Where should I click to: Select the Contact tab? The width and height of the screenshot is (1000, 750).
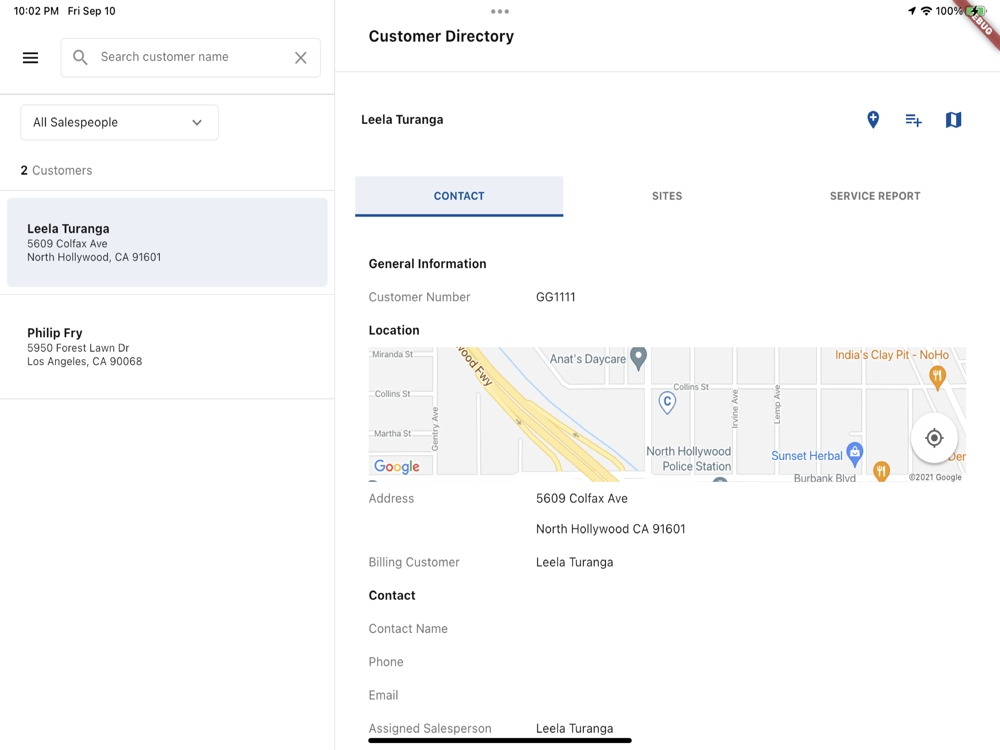coord(459,196)
